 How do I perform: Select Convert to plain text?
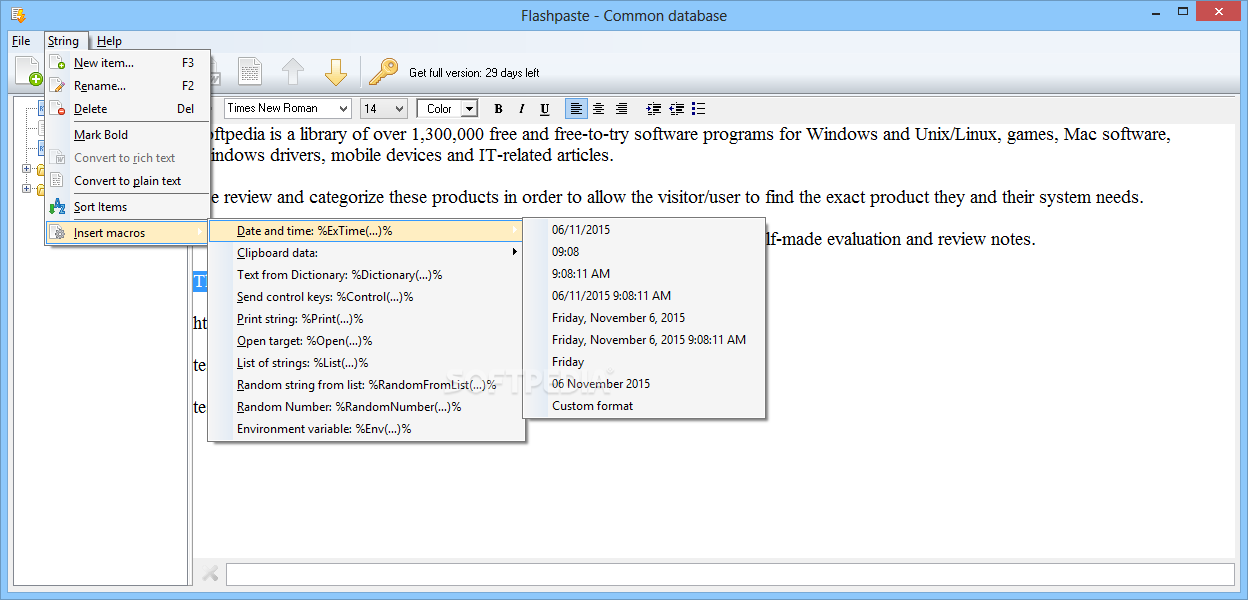[x=128, y=181]
